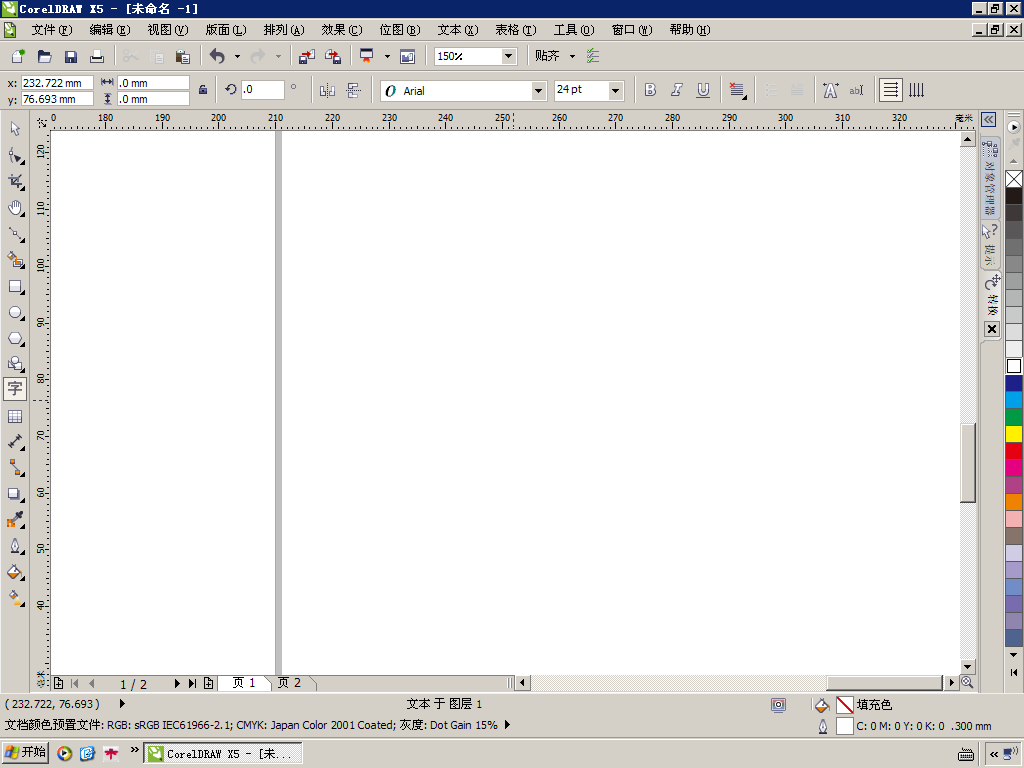This screenshot has height=768, width=1024.
Task: Select the Ellipse tool
Action: 15,312
